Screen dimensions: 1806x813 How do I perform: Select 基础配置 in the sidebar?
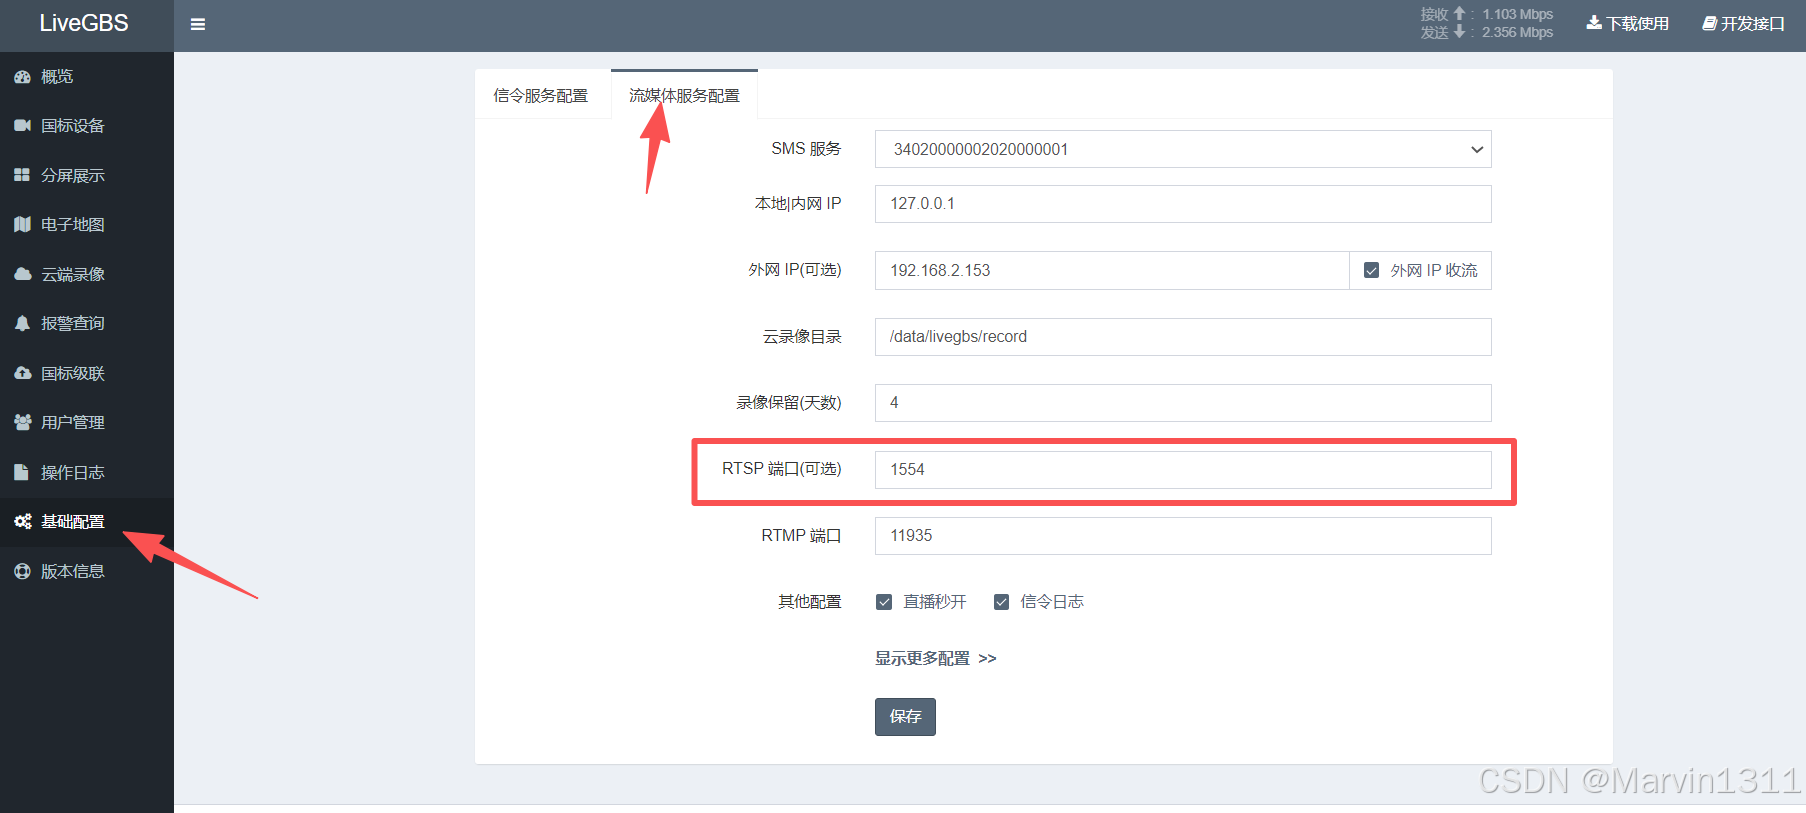click(x=87, y=522)
